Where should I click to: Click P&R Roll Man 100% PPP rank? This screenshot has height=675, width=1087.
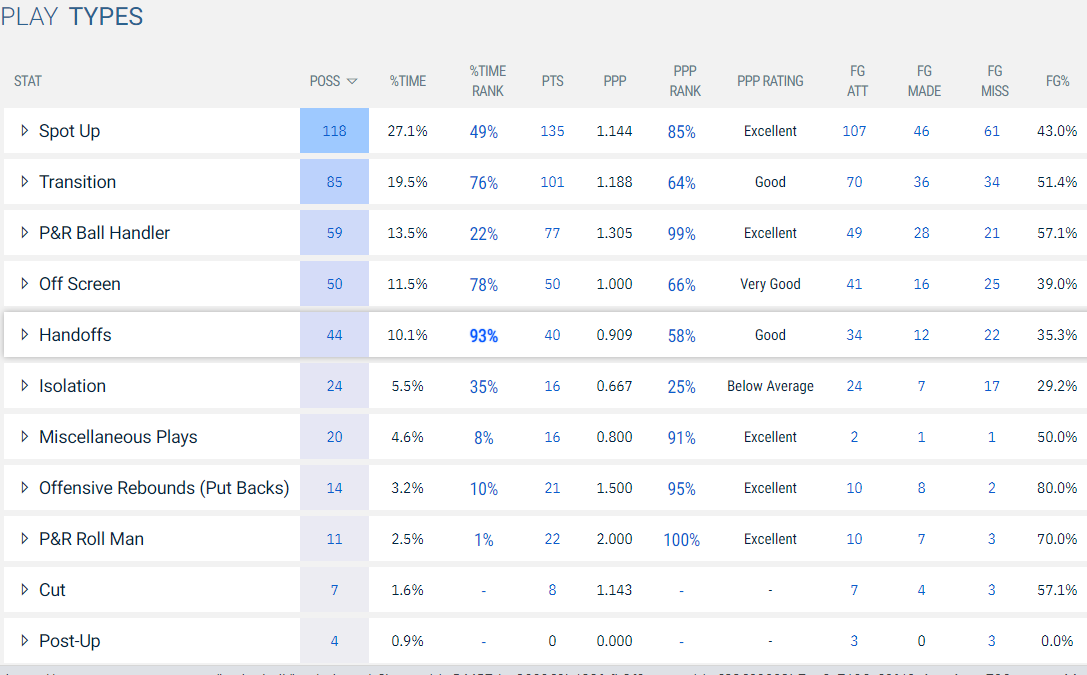coord(681,539)
